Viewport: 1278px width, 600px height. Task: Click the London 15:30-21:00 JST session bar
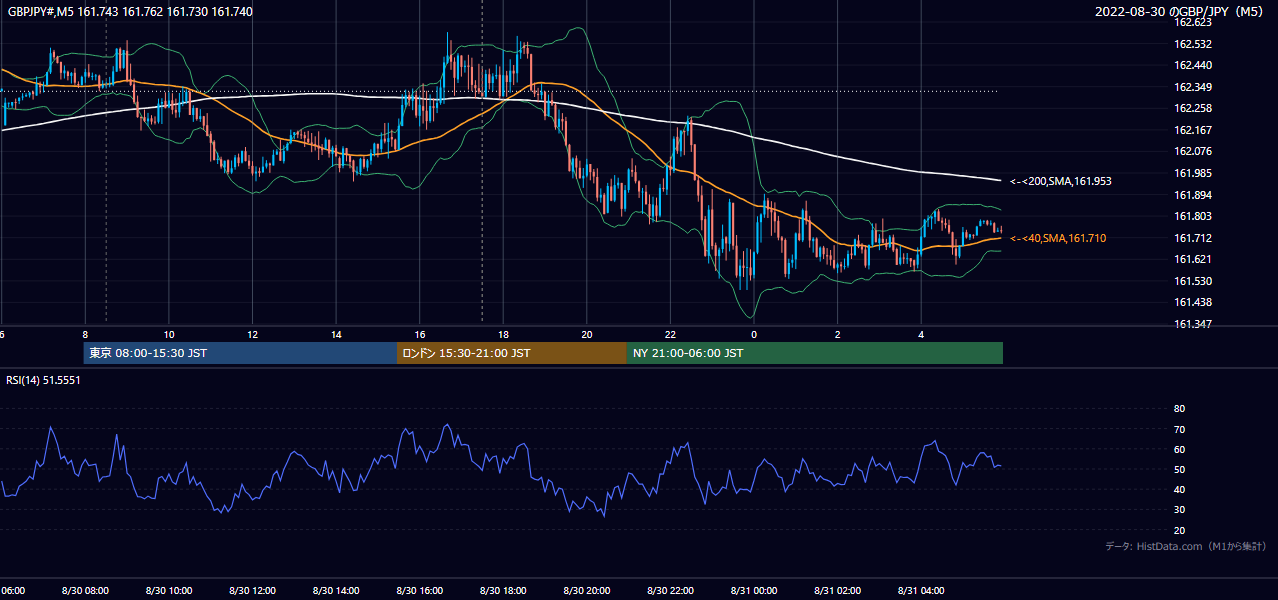pos(512,353)
